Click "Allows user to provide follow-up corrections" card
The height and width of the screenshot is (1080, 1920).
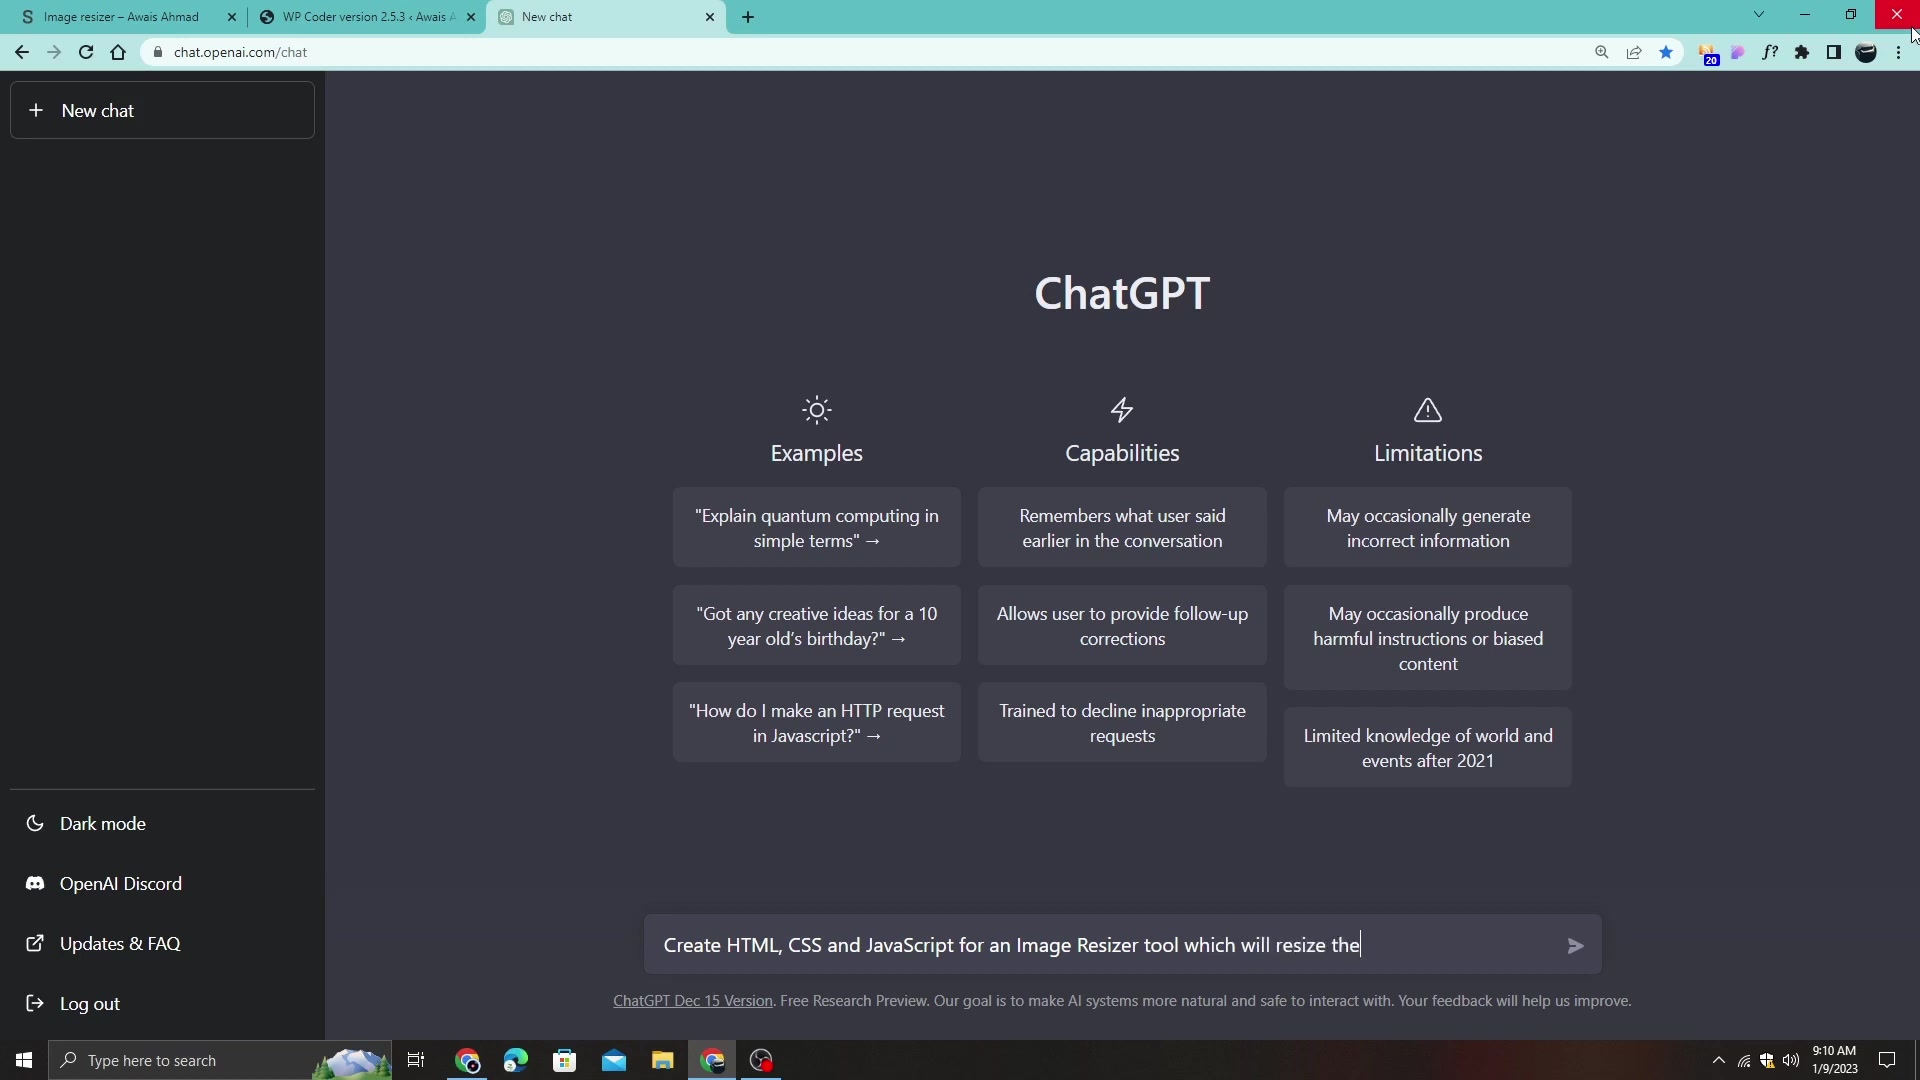point(1122,626)
